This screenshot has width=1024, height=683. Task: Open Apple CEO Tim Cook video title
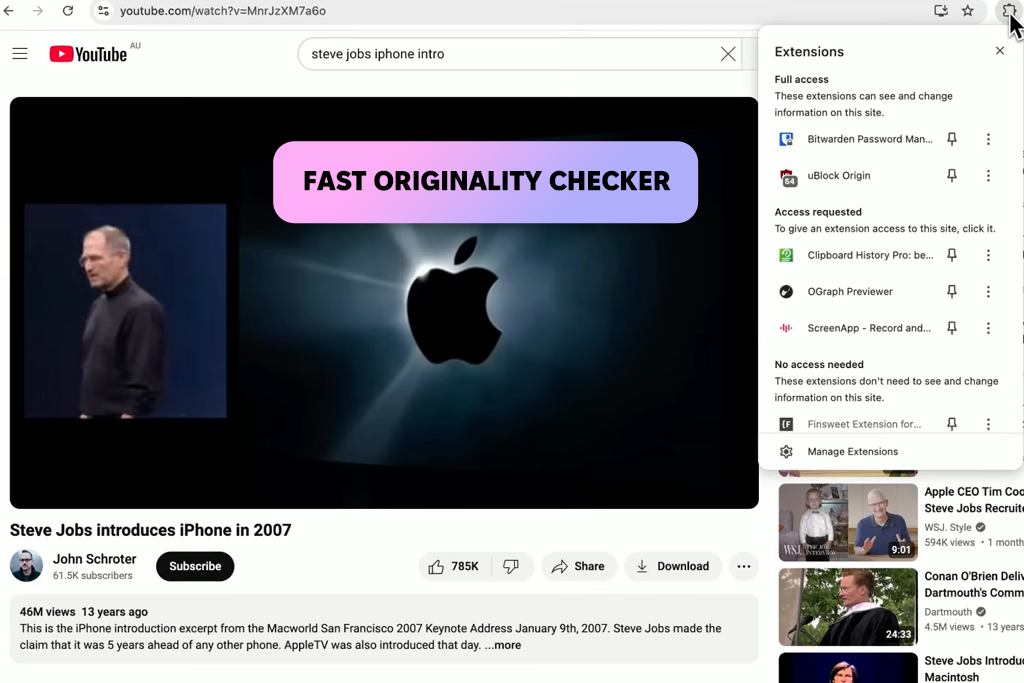[974, 500]
